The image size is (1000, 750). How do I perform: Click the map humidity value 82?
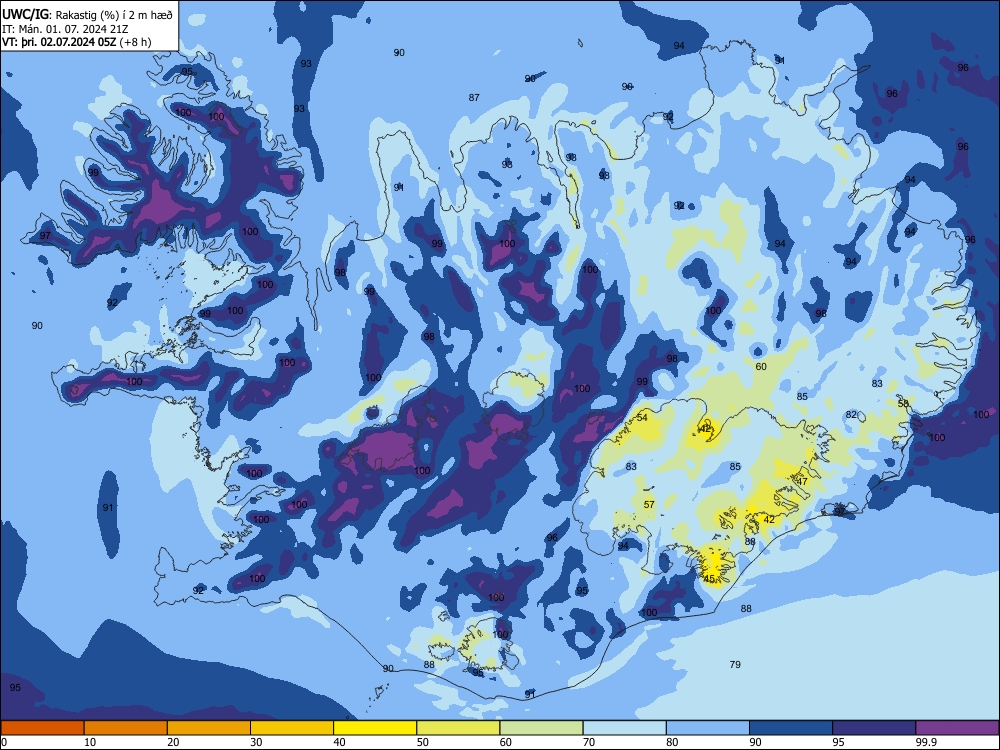click(851, 415)
